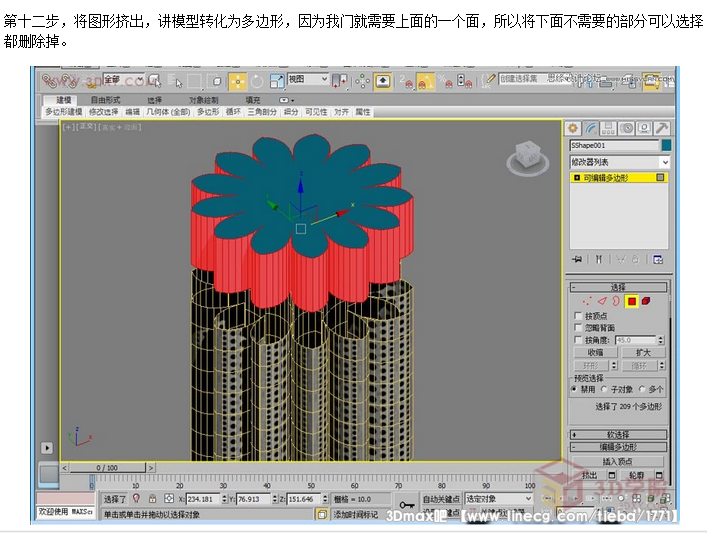Screen dimensions: 707x533
Task: Click the Pin Stack icon
Action: [577, 259]
